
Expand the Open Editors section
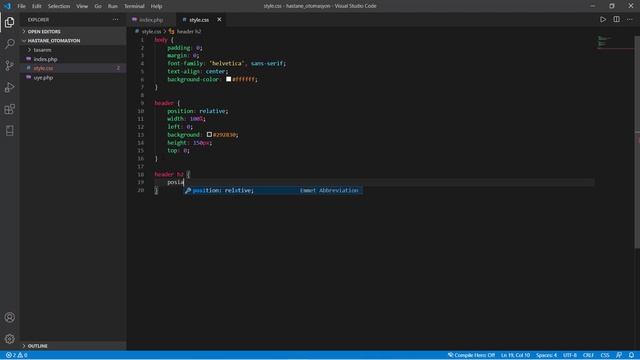[x=73, y=31]
